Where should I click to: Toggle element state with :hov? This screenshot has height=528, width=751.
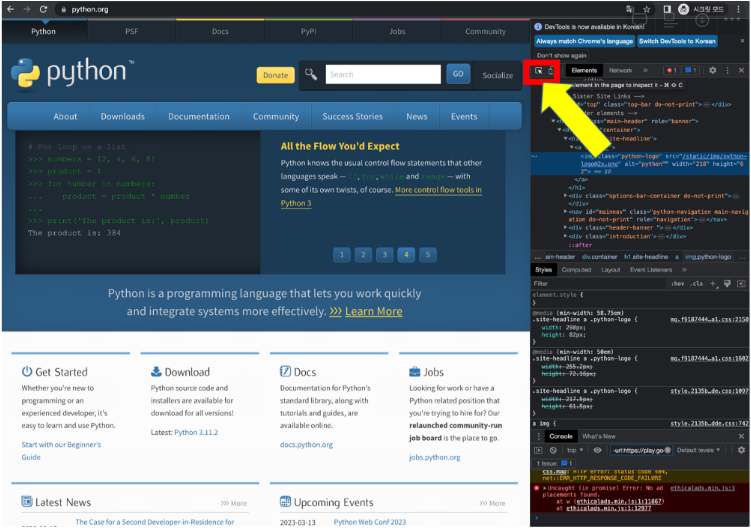pyautogui.click(x=677, y=284)
